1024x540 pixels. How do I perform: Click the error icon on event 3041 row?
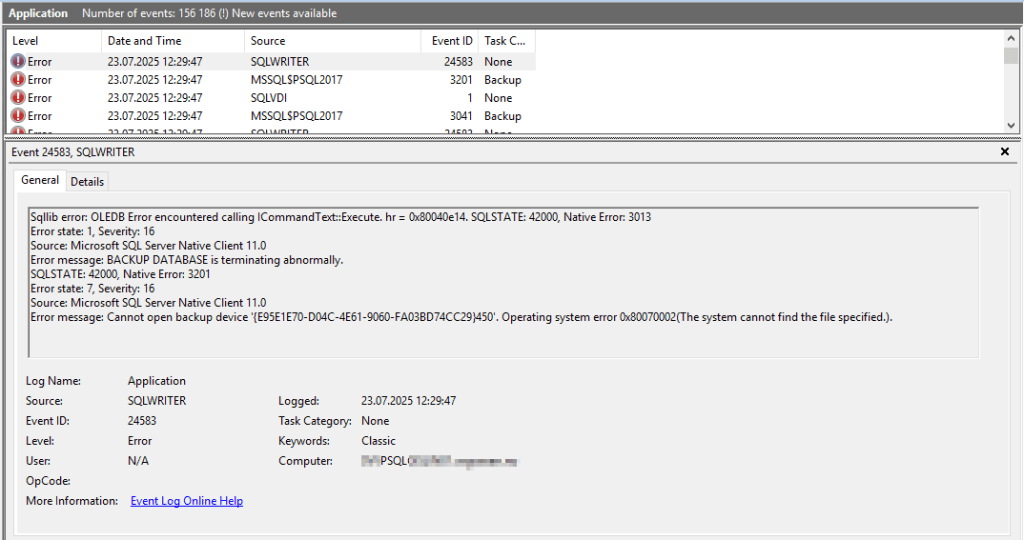[18, 116]
